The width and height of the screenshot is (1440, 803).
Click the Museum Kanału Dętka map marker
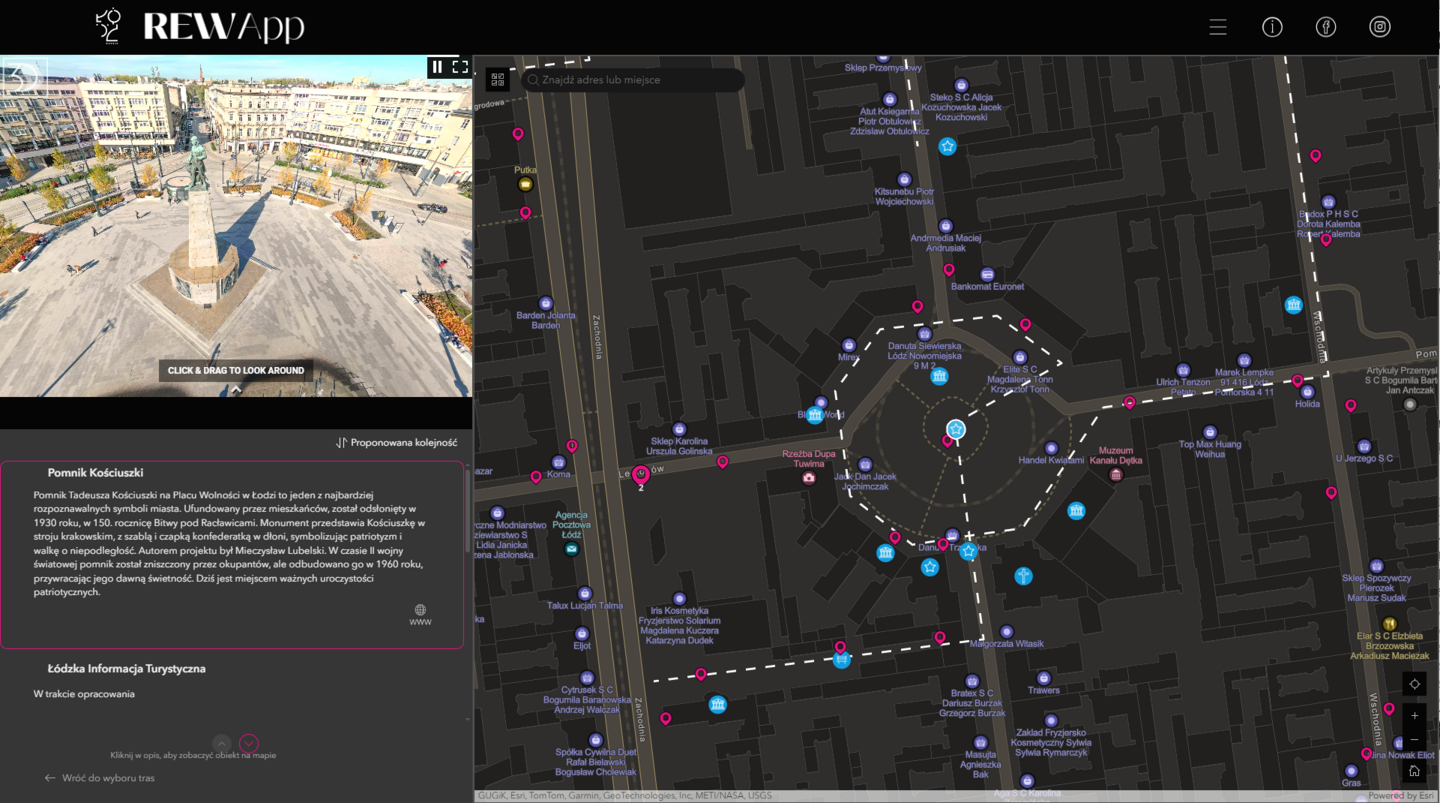point(1116,474)
